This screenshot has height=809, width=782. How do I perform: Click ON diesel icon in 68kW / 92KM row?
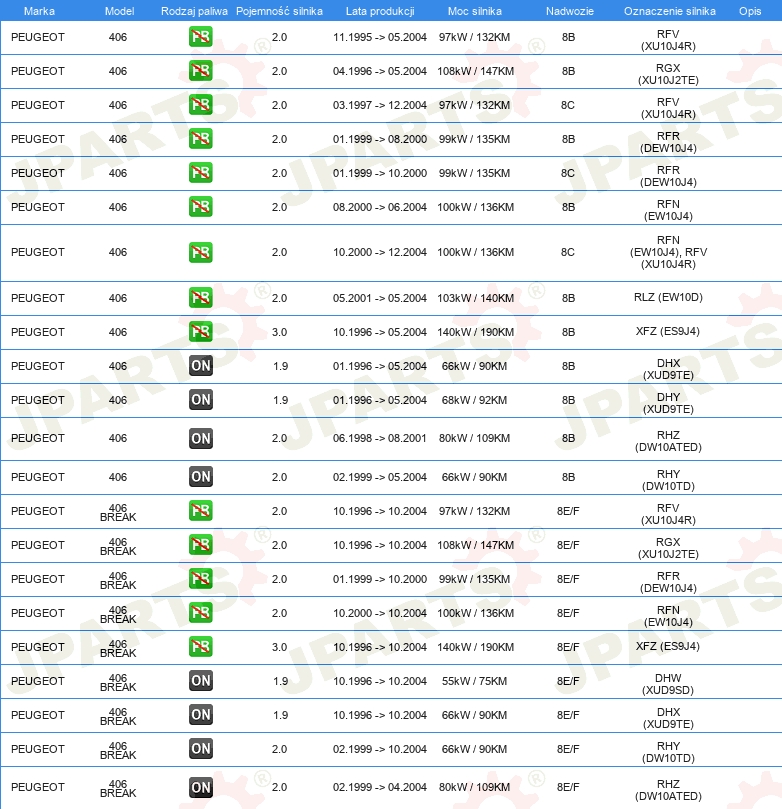click(201, 400)
